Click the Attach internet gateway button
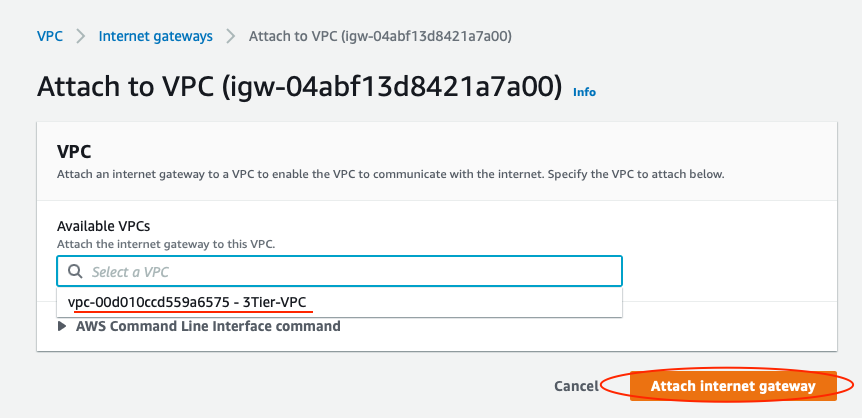 coord(733,386)
